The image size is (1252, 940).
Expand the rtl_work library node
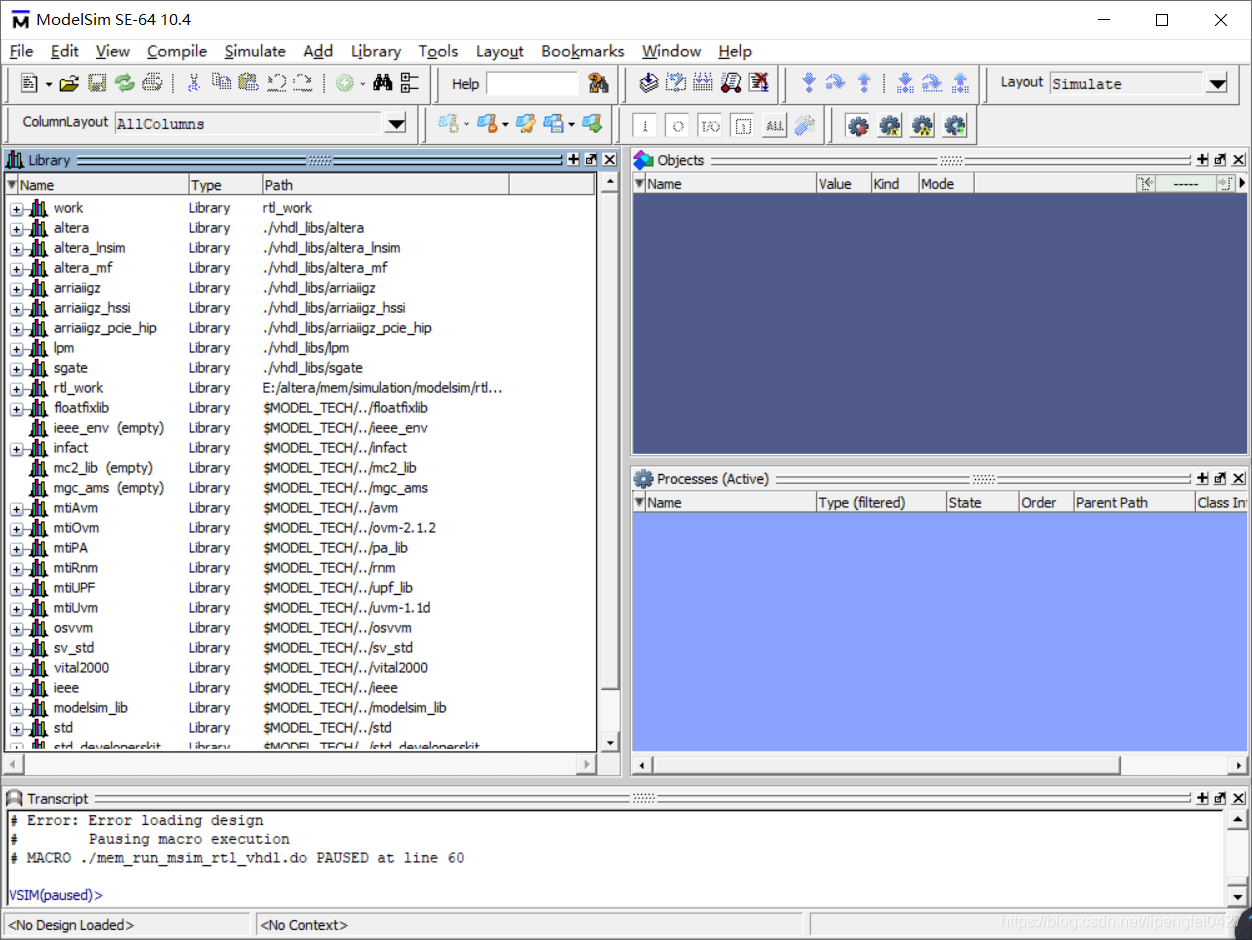pos(17,388)
